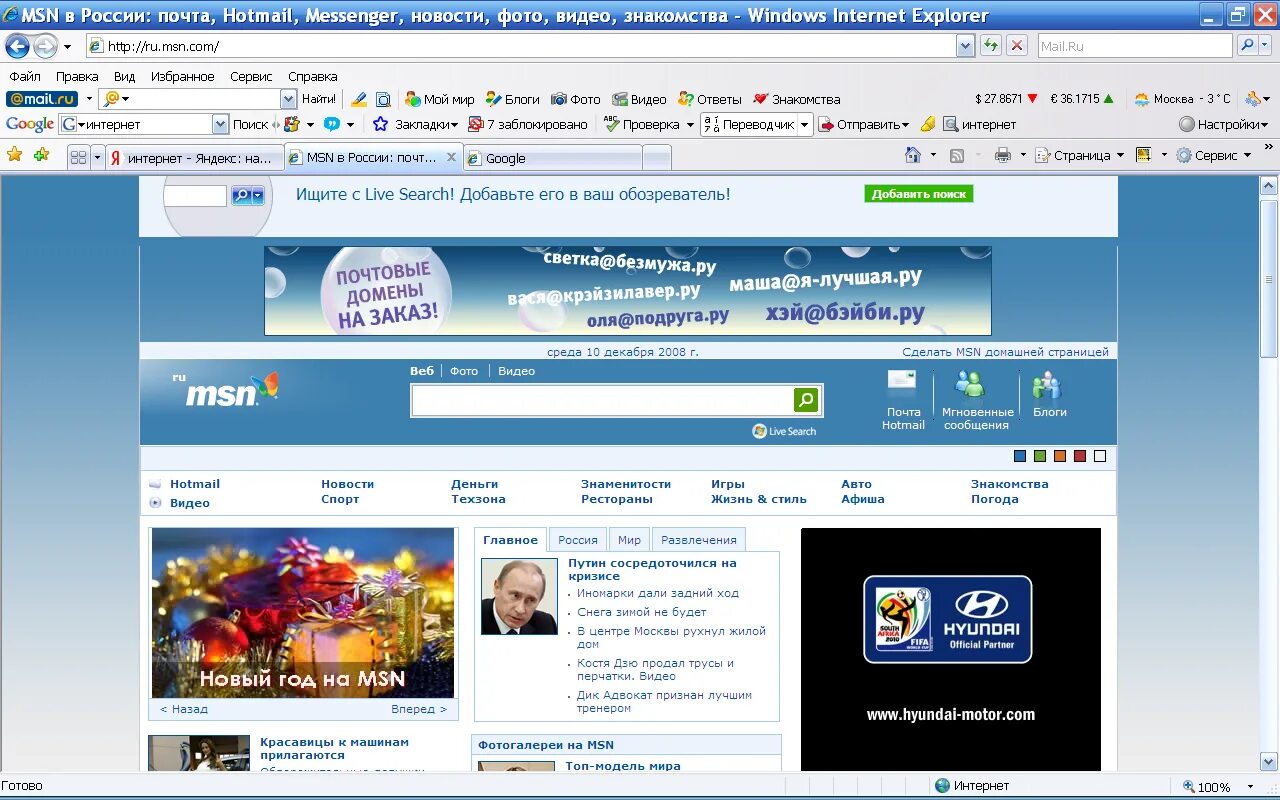Click the browser Forward arrow button
This screenshot has width=1280, height=800.
tap(45, 46)
